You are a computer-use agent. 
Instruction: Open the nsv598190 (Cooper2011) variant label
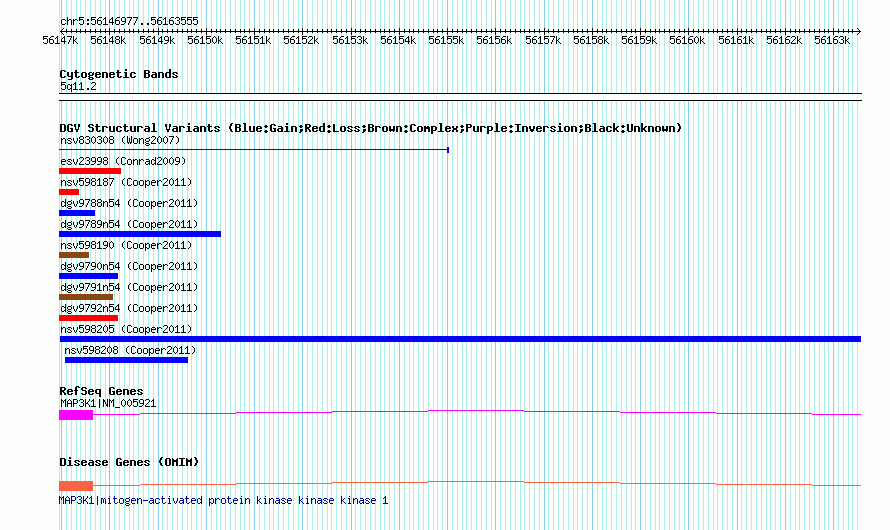coord(126,245)
